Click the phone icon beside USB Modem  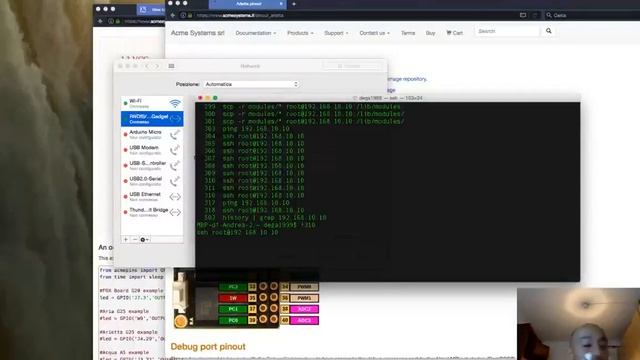[175, 150]
